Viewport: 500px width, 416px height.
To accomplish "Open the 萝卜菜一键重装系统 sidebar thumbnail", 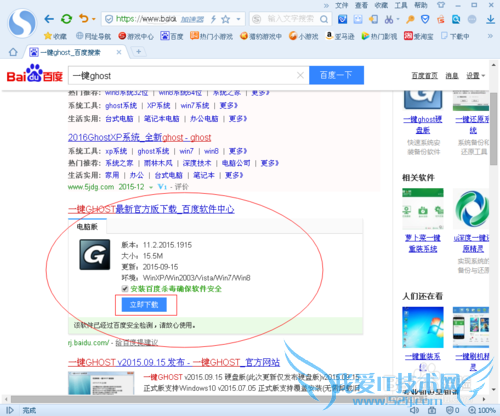I will [423, 209].
